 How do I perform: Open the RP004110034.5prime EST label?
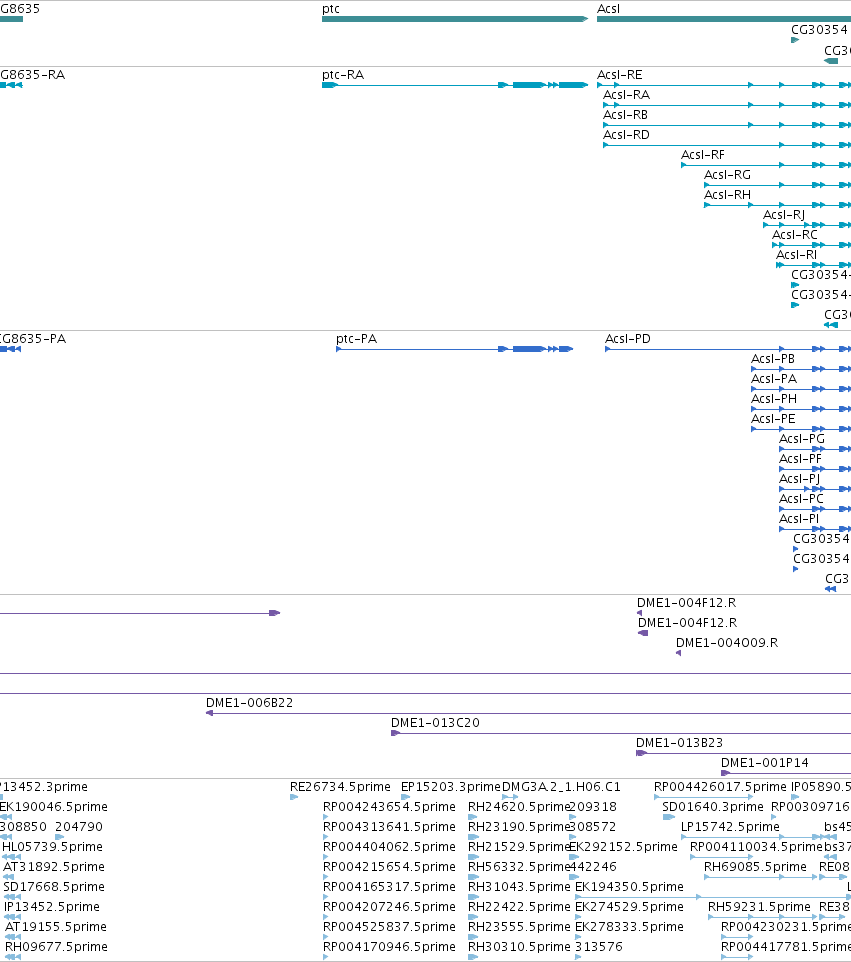pos(756,847)
